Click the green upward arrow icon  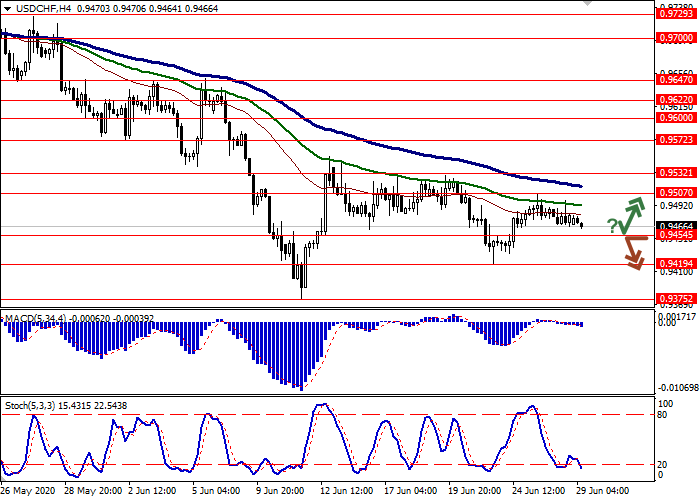click(x=632, y=214)
